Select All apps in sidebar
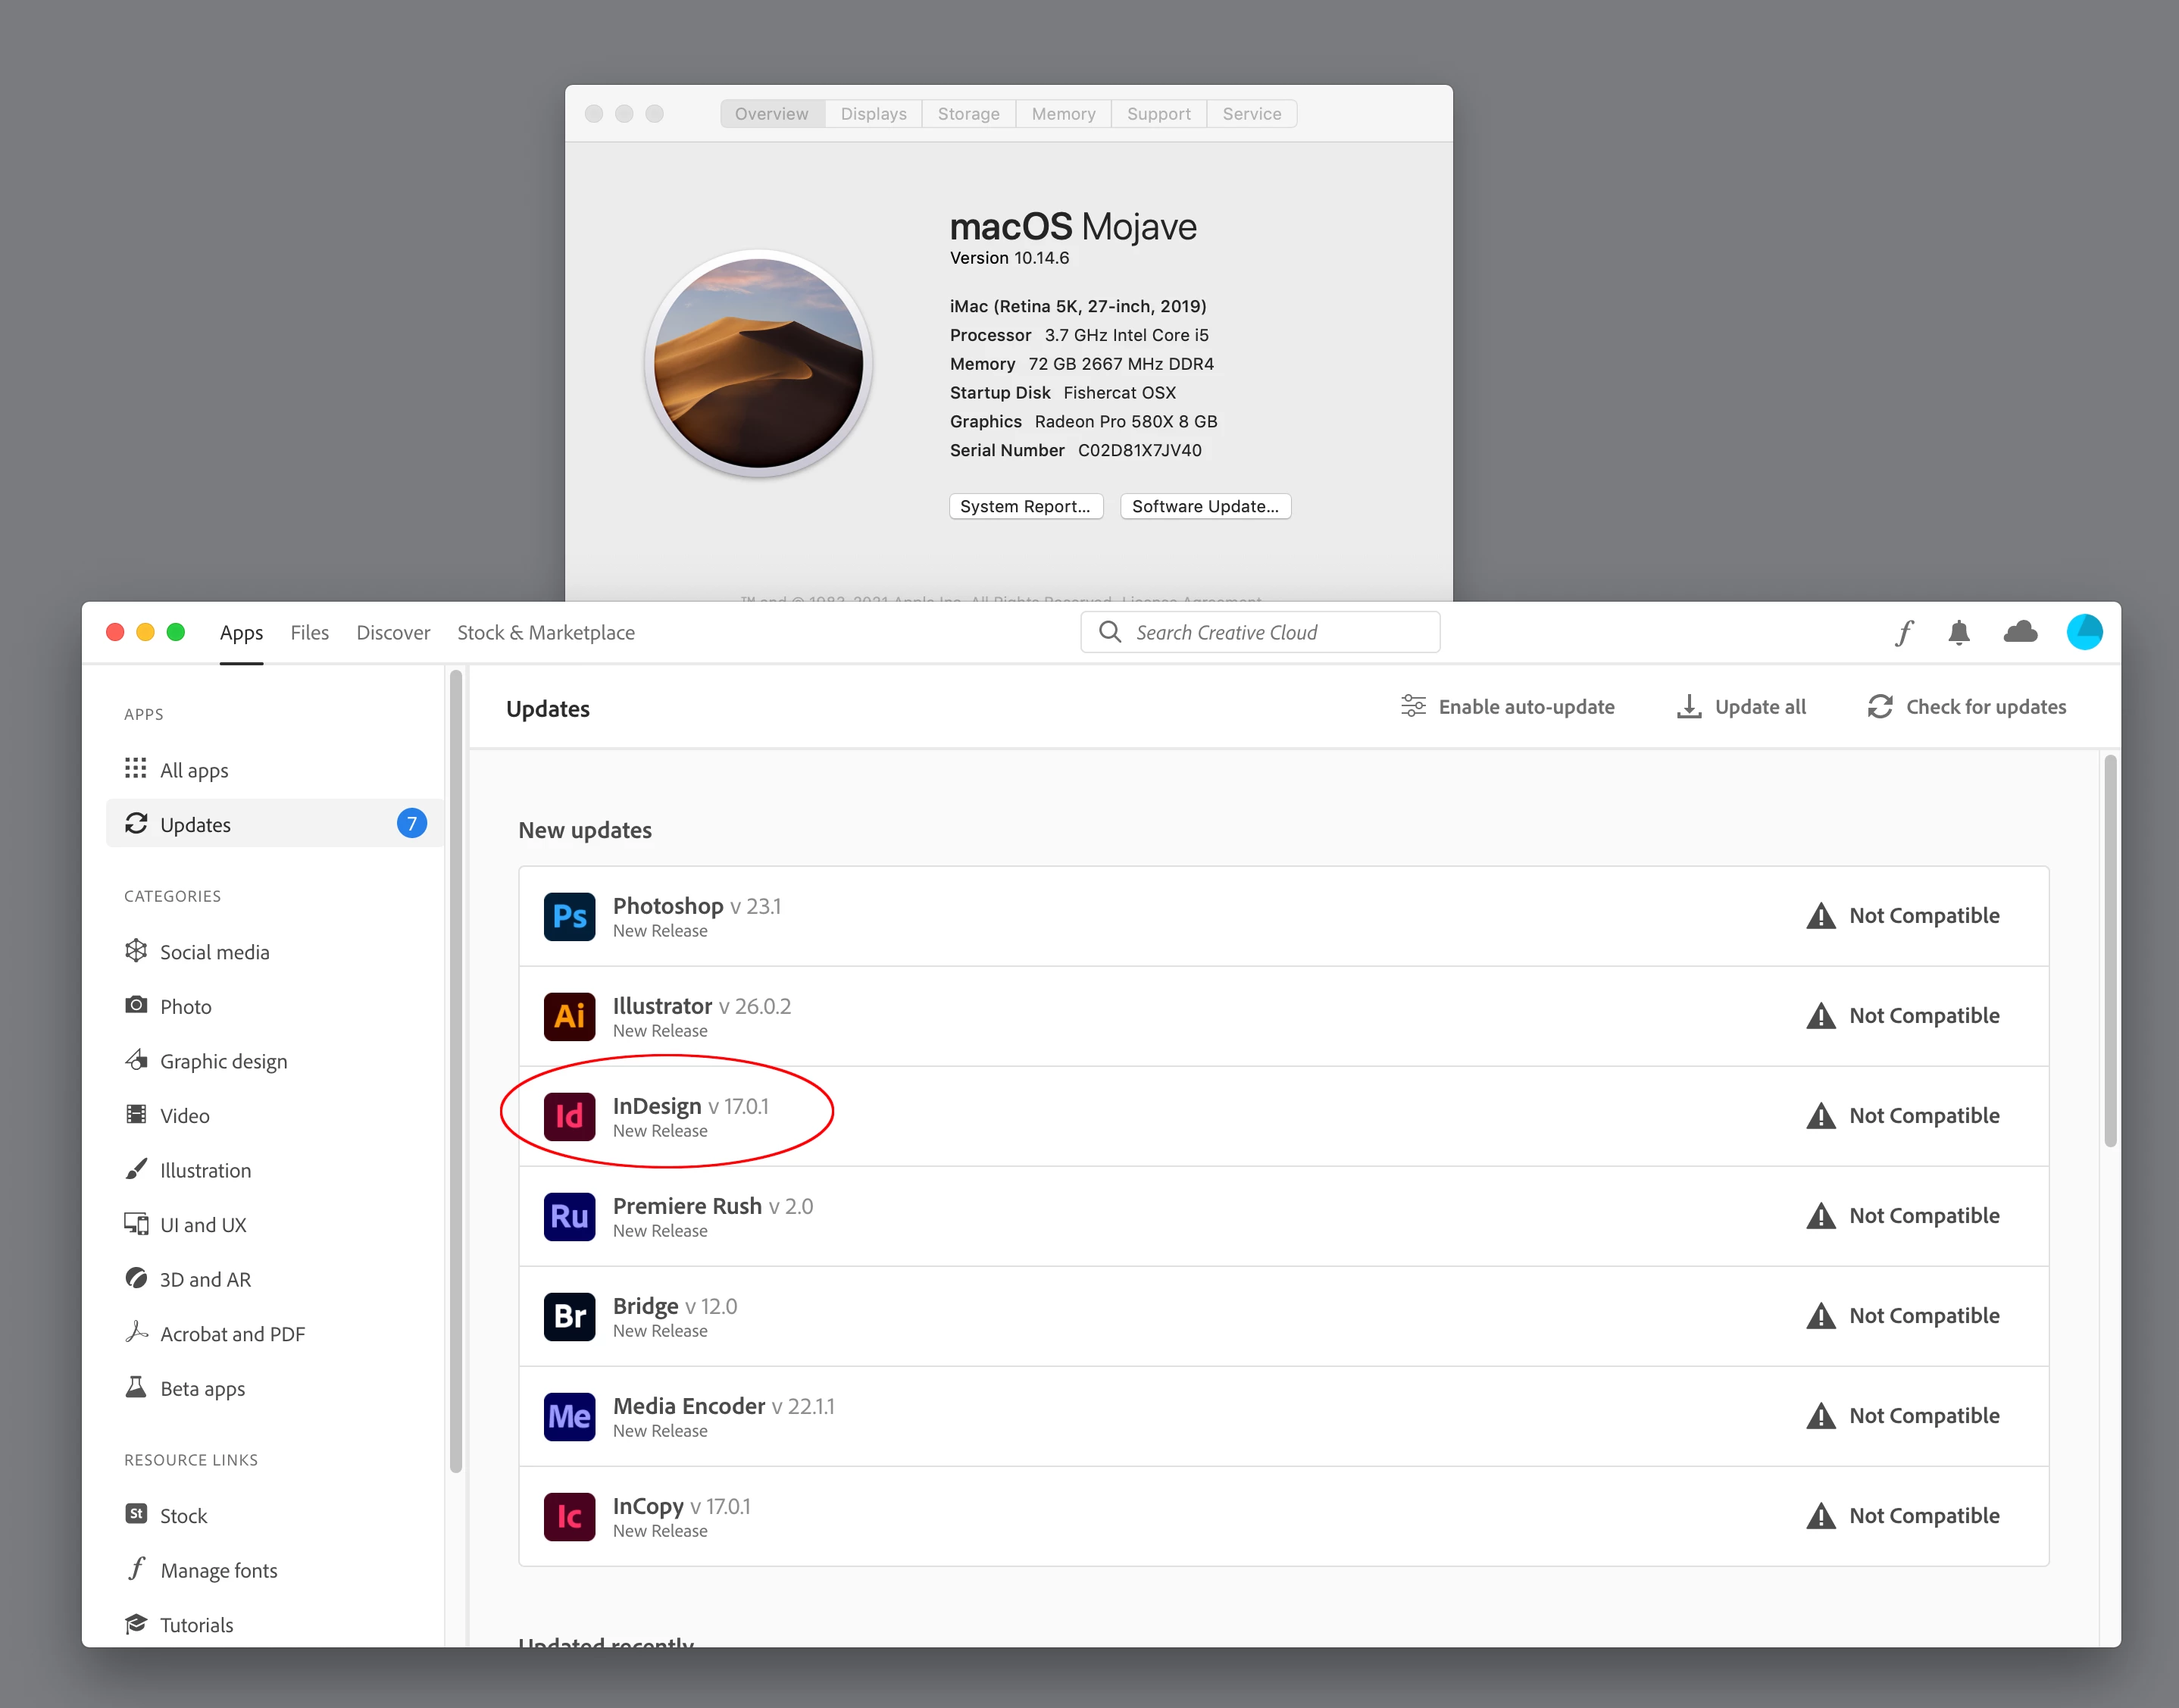 pos(194,770)
